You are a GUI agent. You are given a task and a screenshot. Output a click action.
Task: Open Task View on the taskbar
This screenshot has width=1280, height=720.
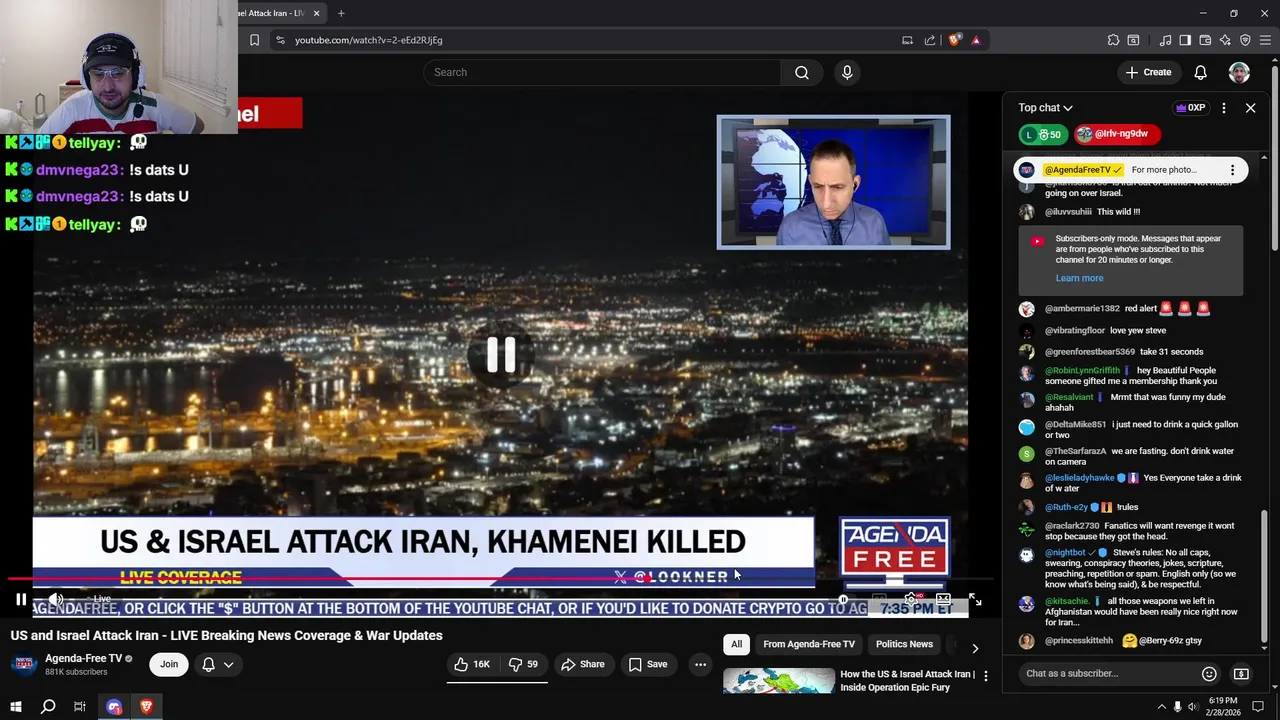(80, 707)
